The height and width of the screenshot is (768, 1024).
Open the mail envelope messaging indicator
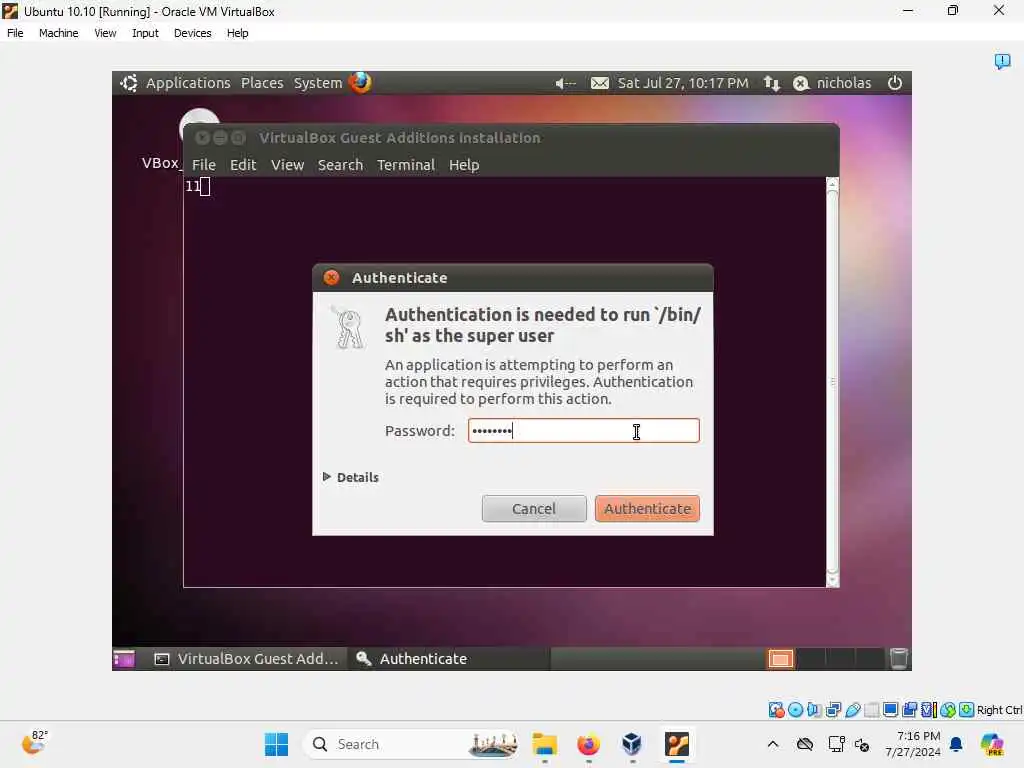600,83
